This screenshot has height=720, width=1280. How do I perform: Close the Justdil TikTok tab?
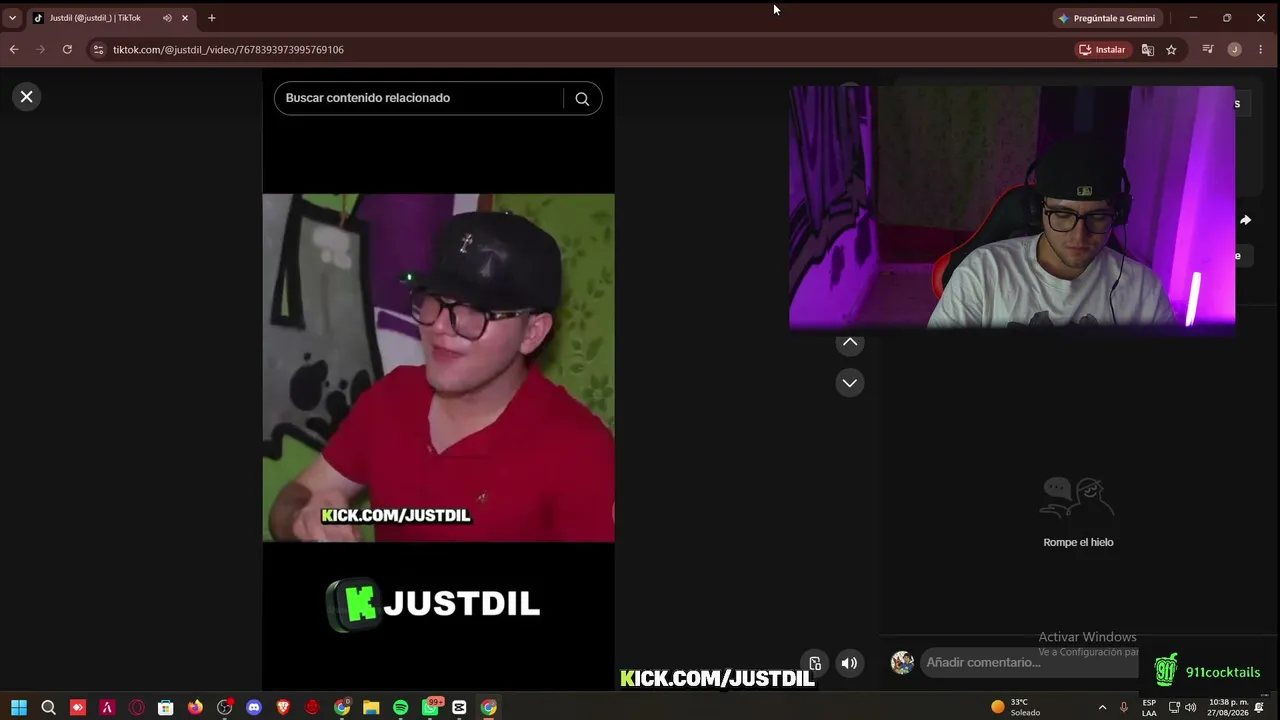coord(185,18)
